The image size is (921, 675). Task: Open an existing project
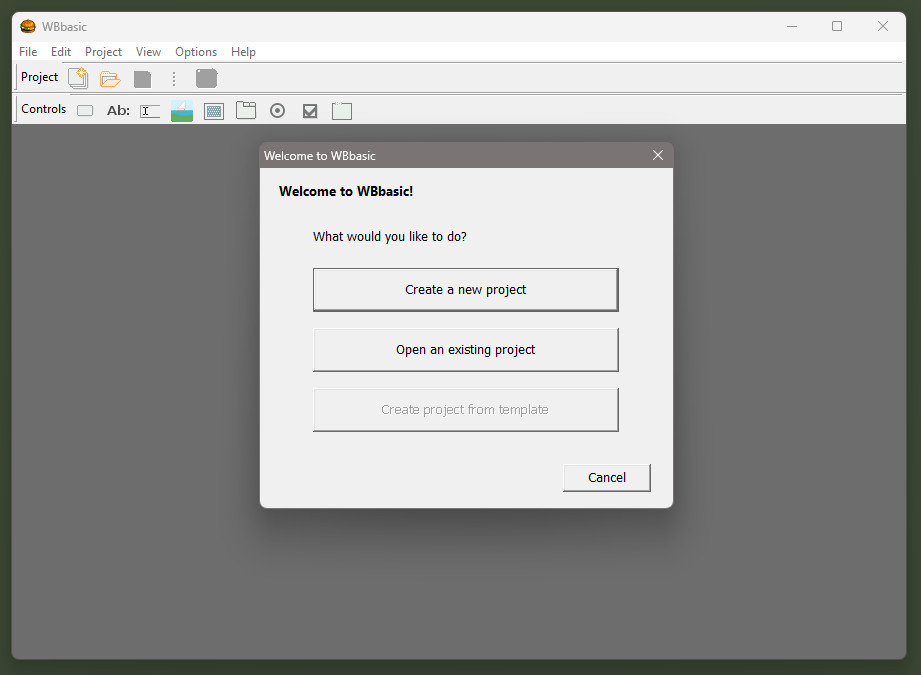(x=465, y=349)
